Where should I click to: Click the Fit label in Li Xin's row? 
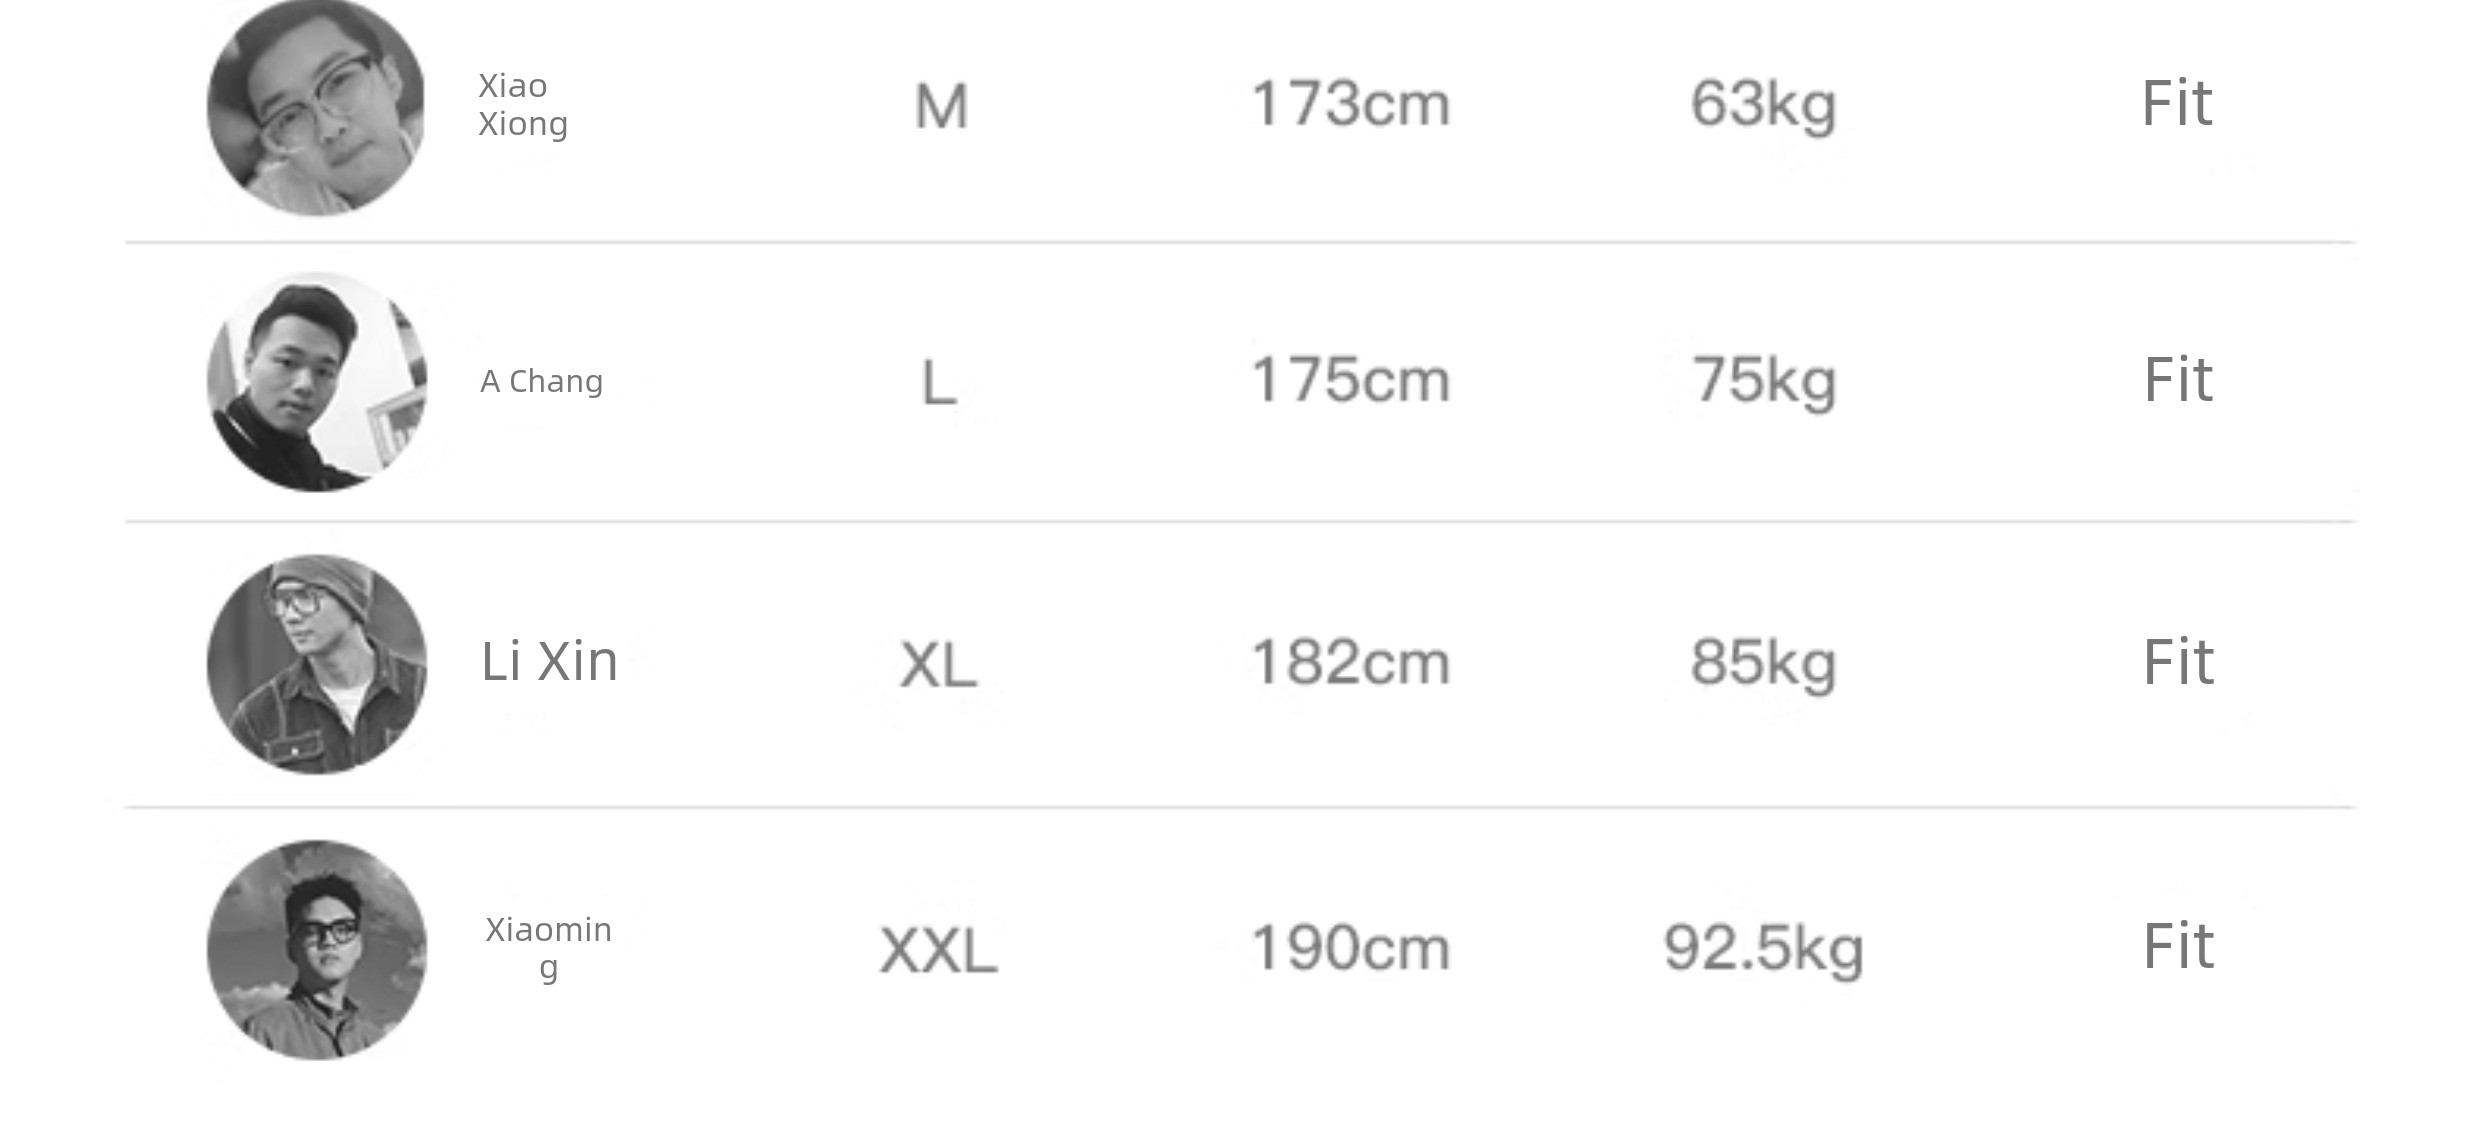[2178, 663]
